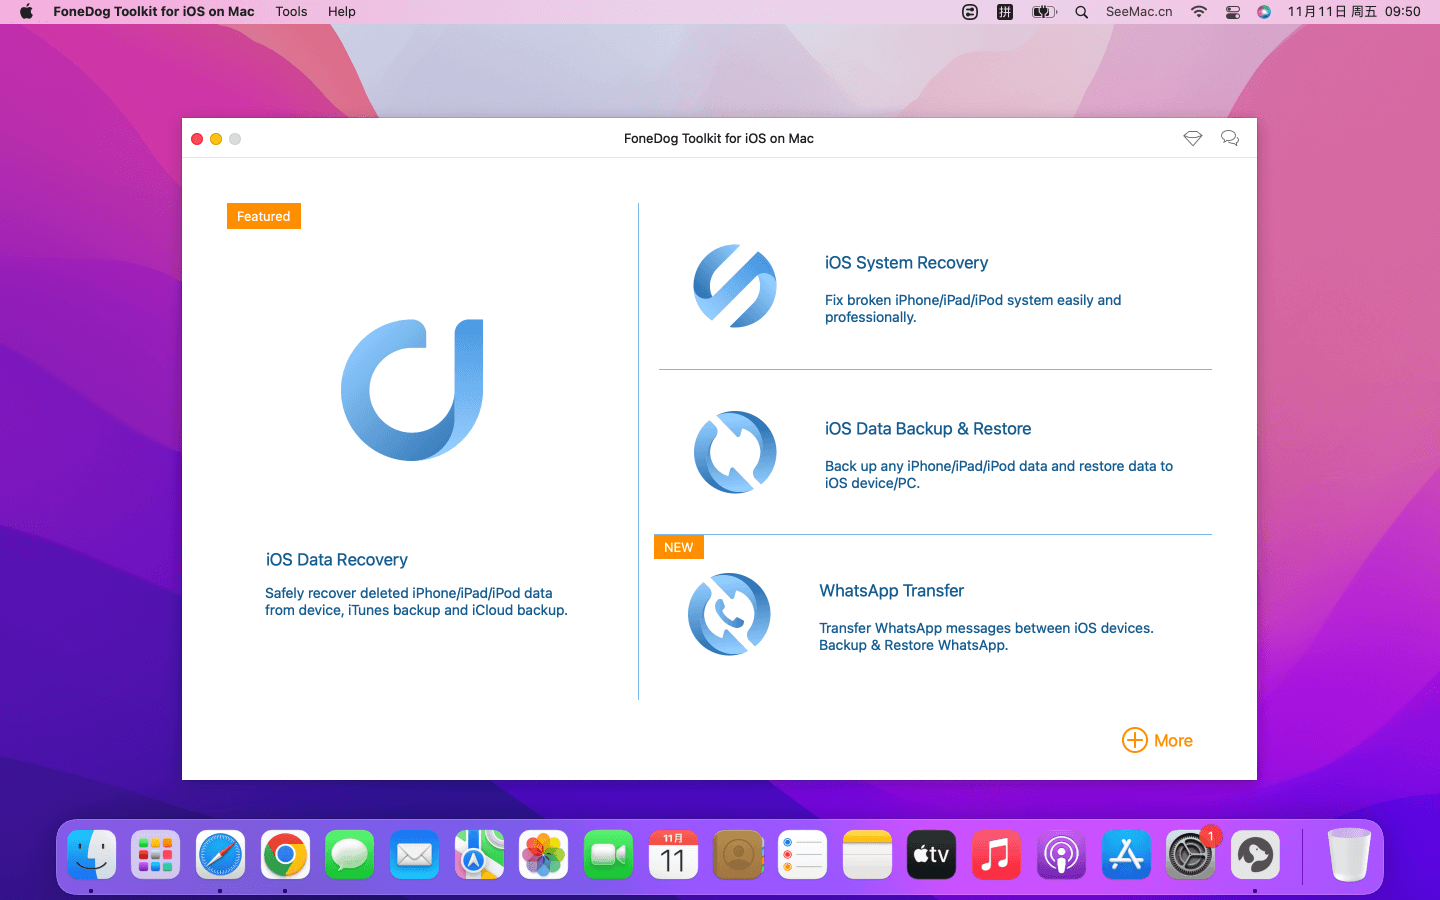
Task: Open Control Center in the menu bar
Action: click(1232, 12)
